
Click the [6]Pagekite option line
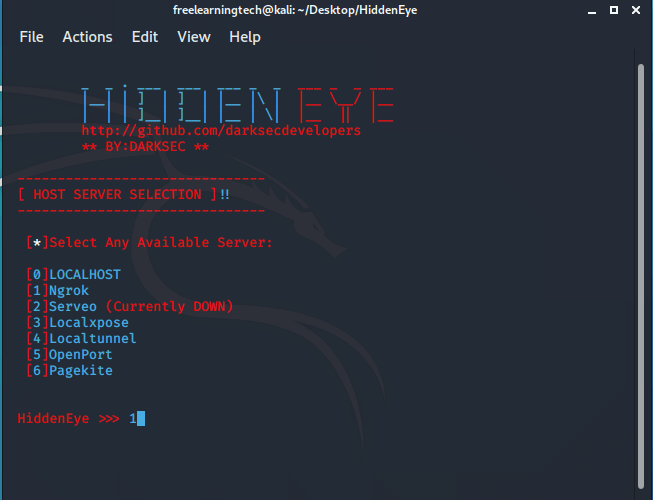coord(69,371)
